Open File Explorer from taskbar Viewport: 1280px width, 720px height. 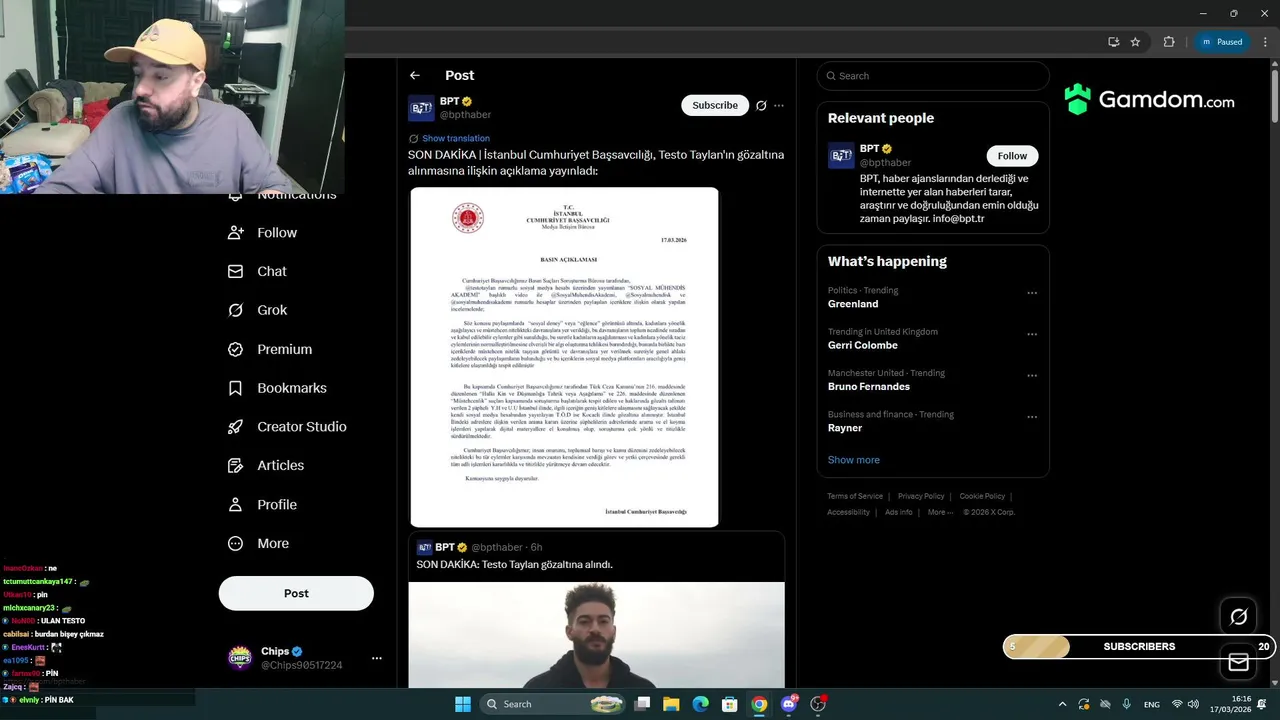pyautogui.click(x=671, y=704)
